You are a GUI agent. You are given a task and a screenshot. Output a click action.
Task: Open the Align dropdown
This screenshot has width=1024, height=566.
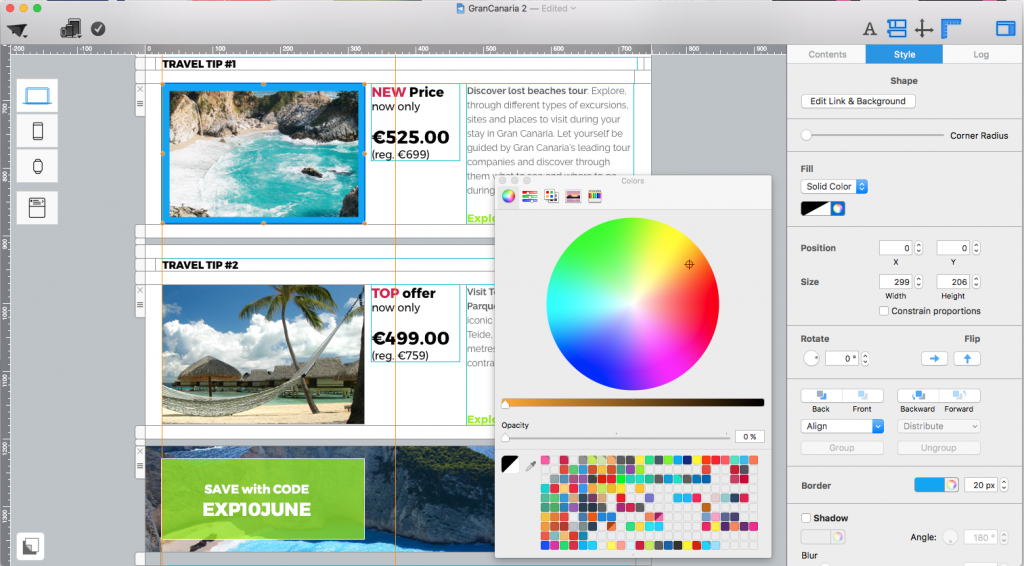842,426
